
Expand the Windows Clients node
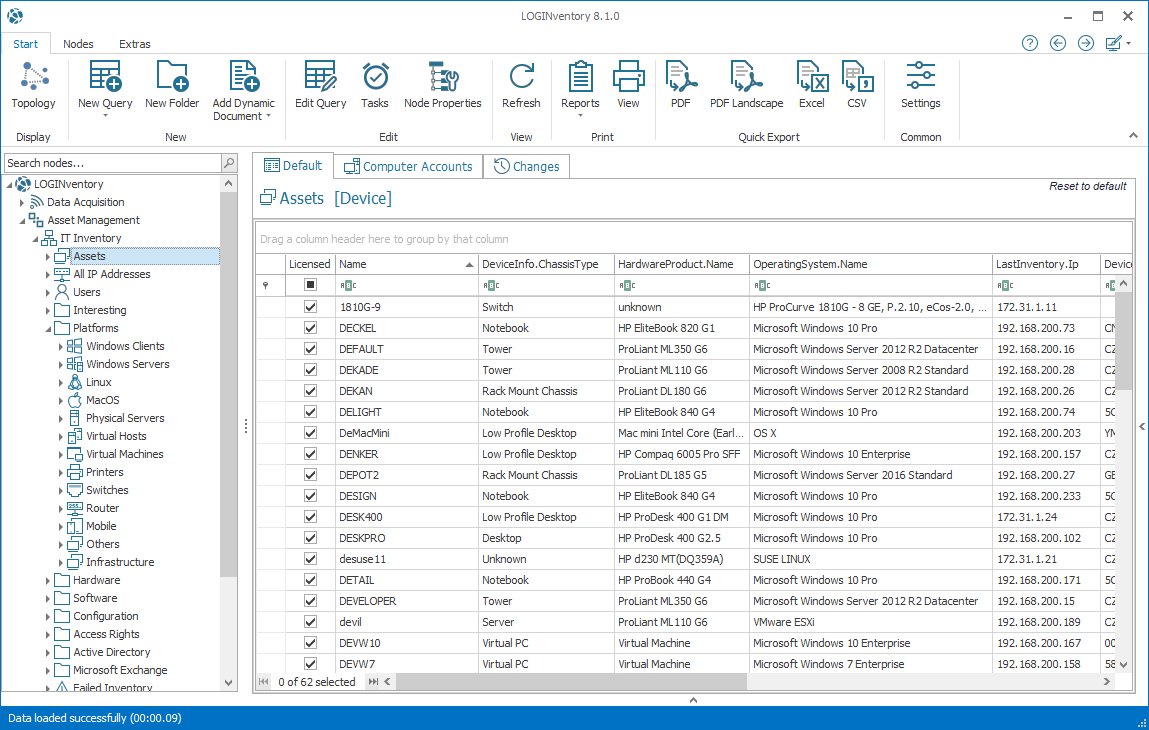[61, 346]
